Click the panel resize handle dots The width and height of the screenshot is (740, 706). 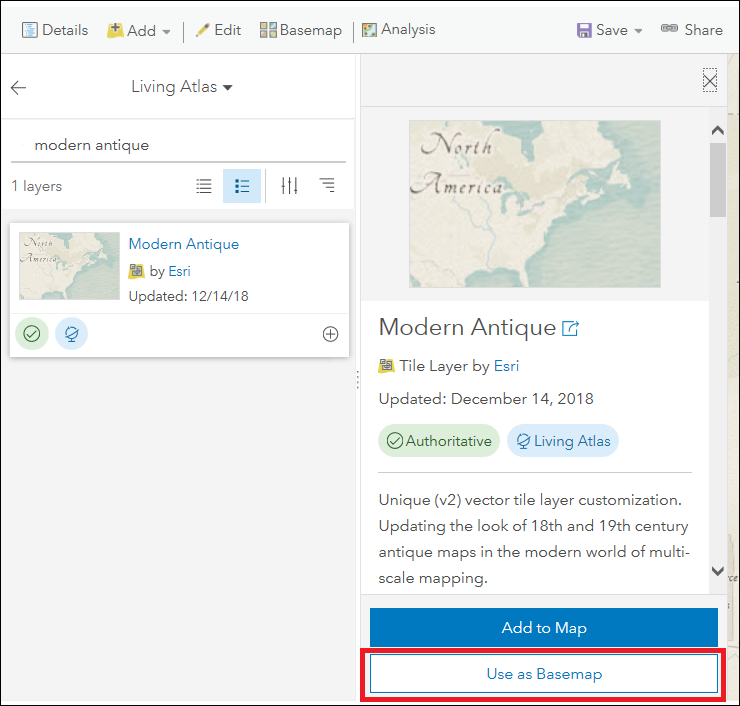coord(358,379)
